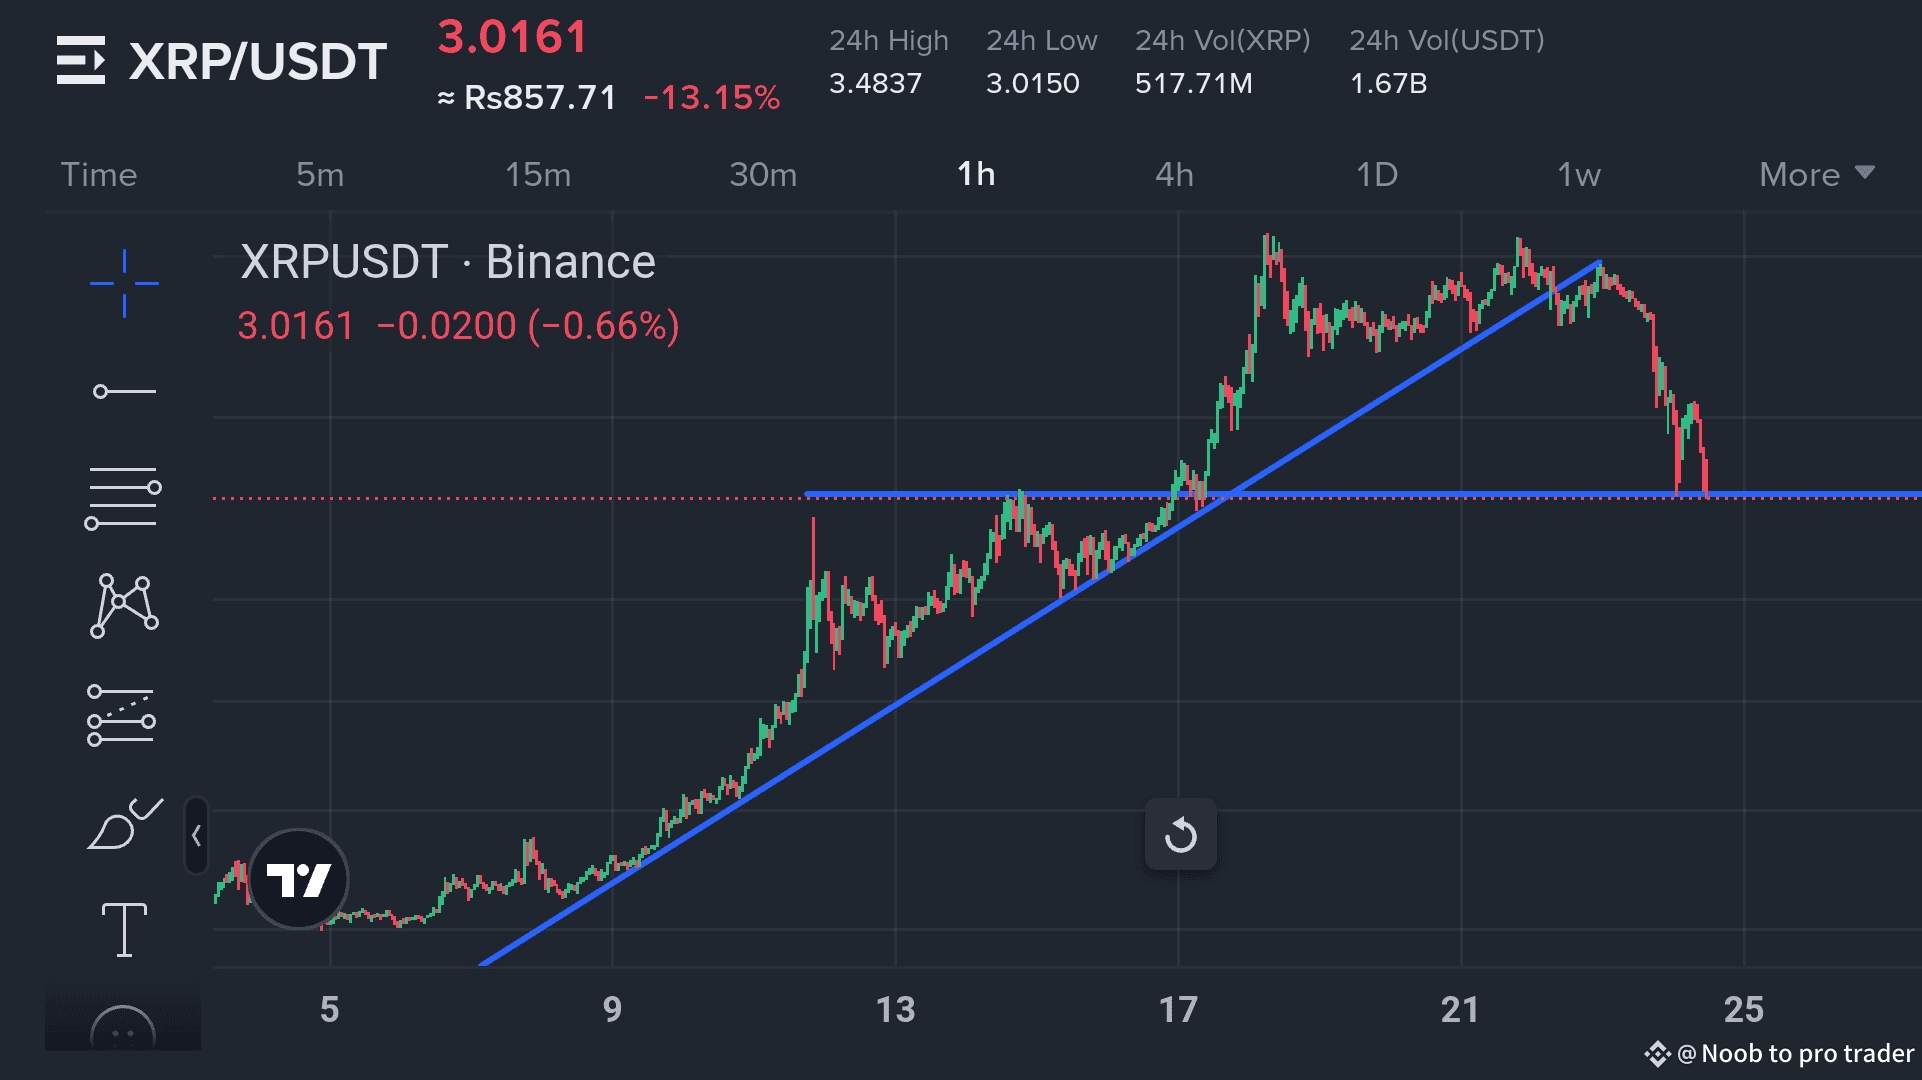This screenshot has width=1922, height=1080.
Task: Open the Fibonacci retracement tool
Action: click(123, 498)
